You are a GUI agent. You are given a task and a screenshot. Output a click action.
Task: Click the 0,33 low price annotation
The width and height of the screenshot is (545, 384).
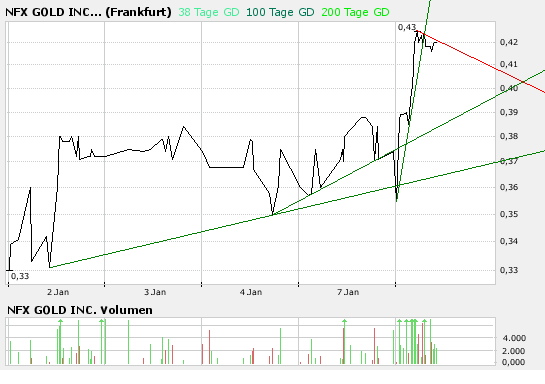point(20,276)
